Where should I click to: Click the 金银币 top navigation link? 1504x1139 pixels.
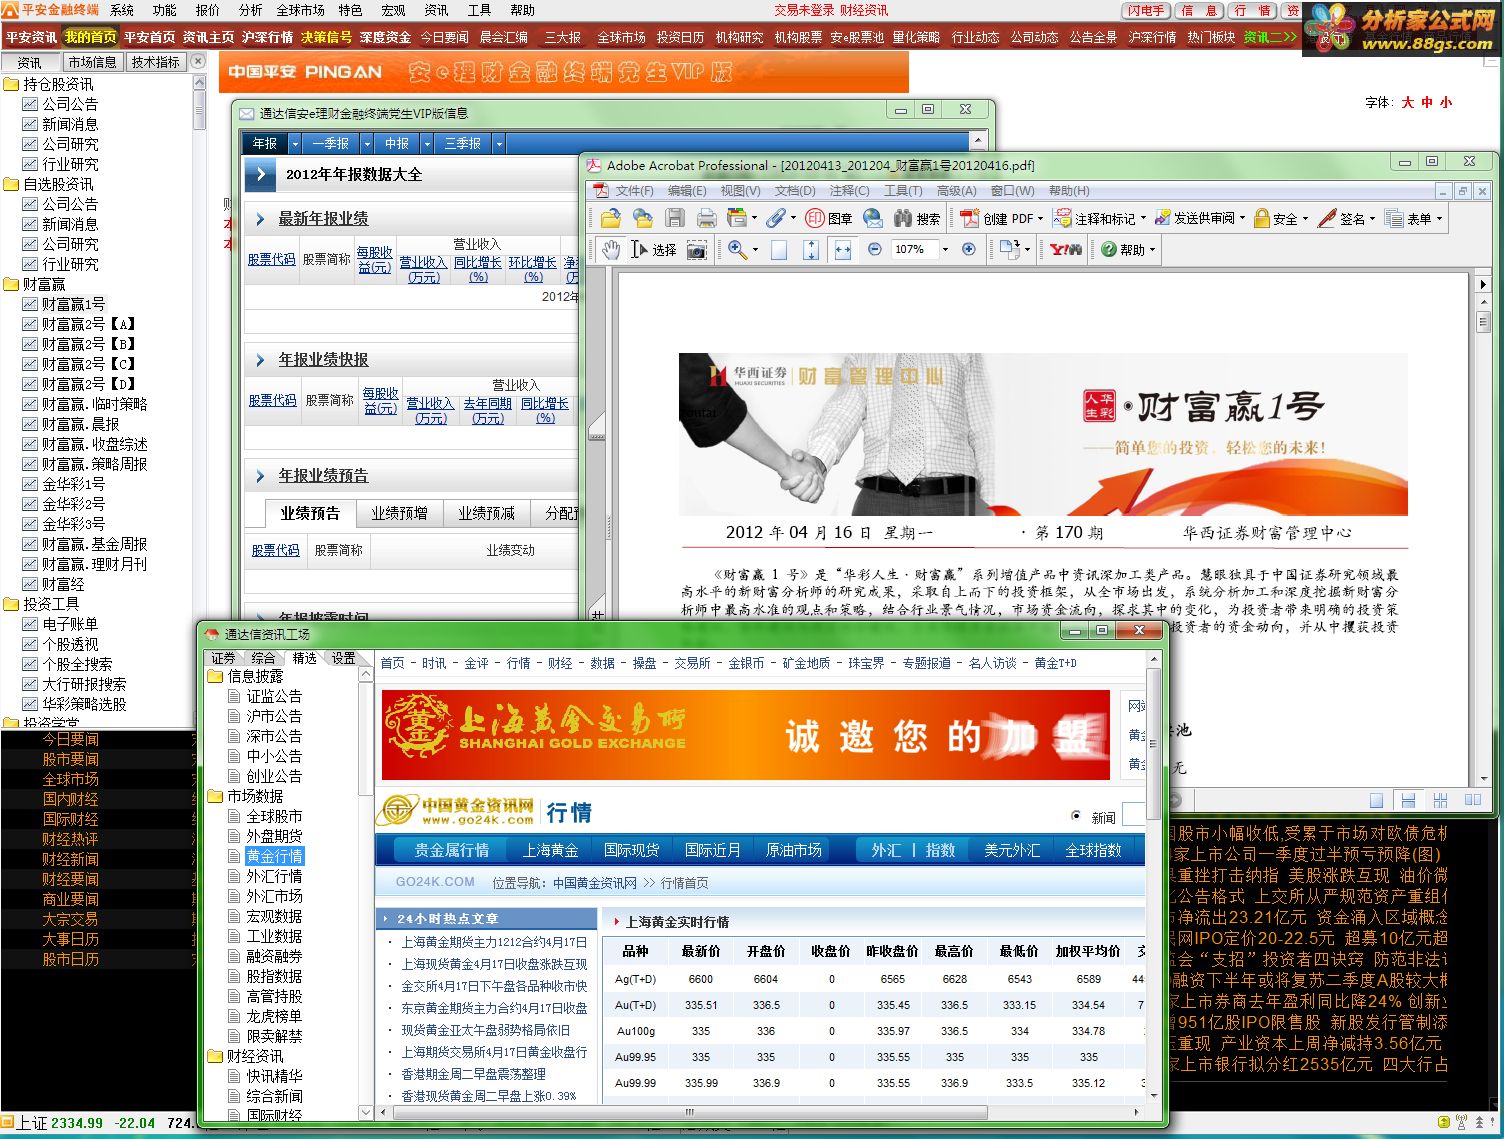(746, 663)
